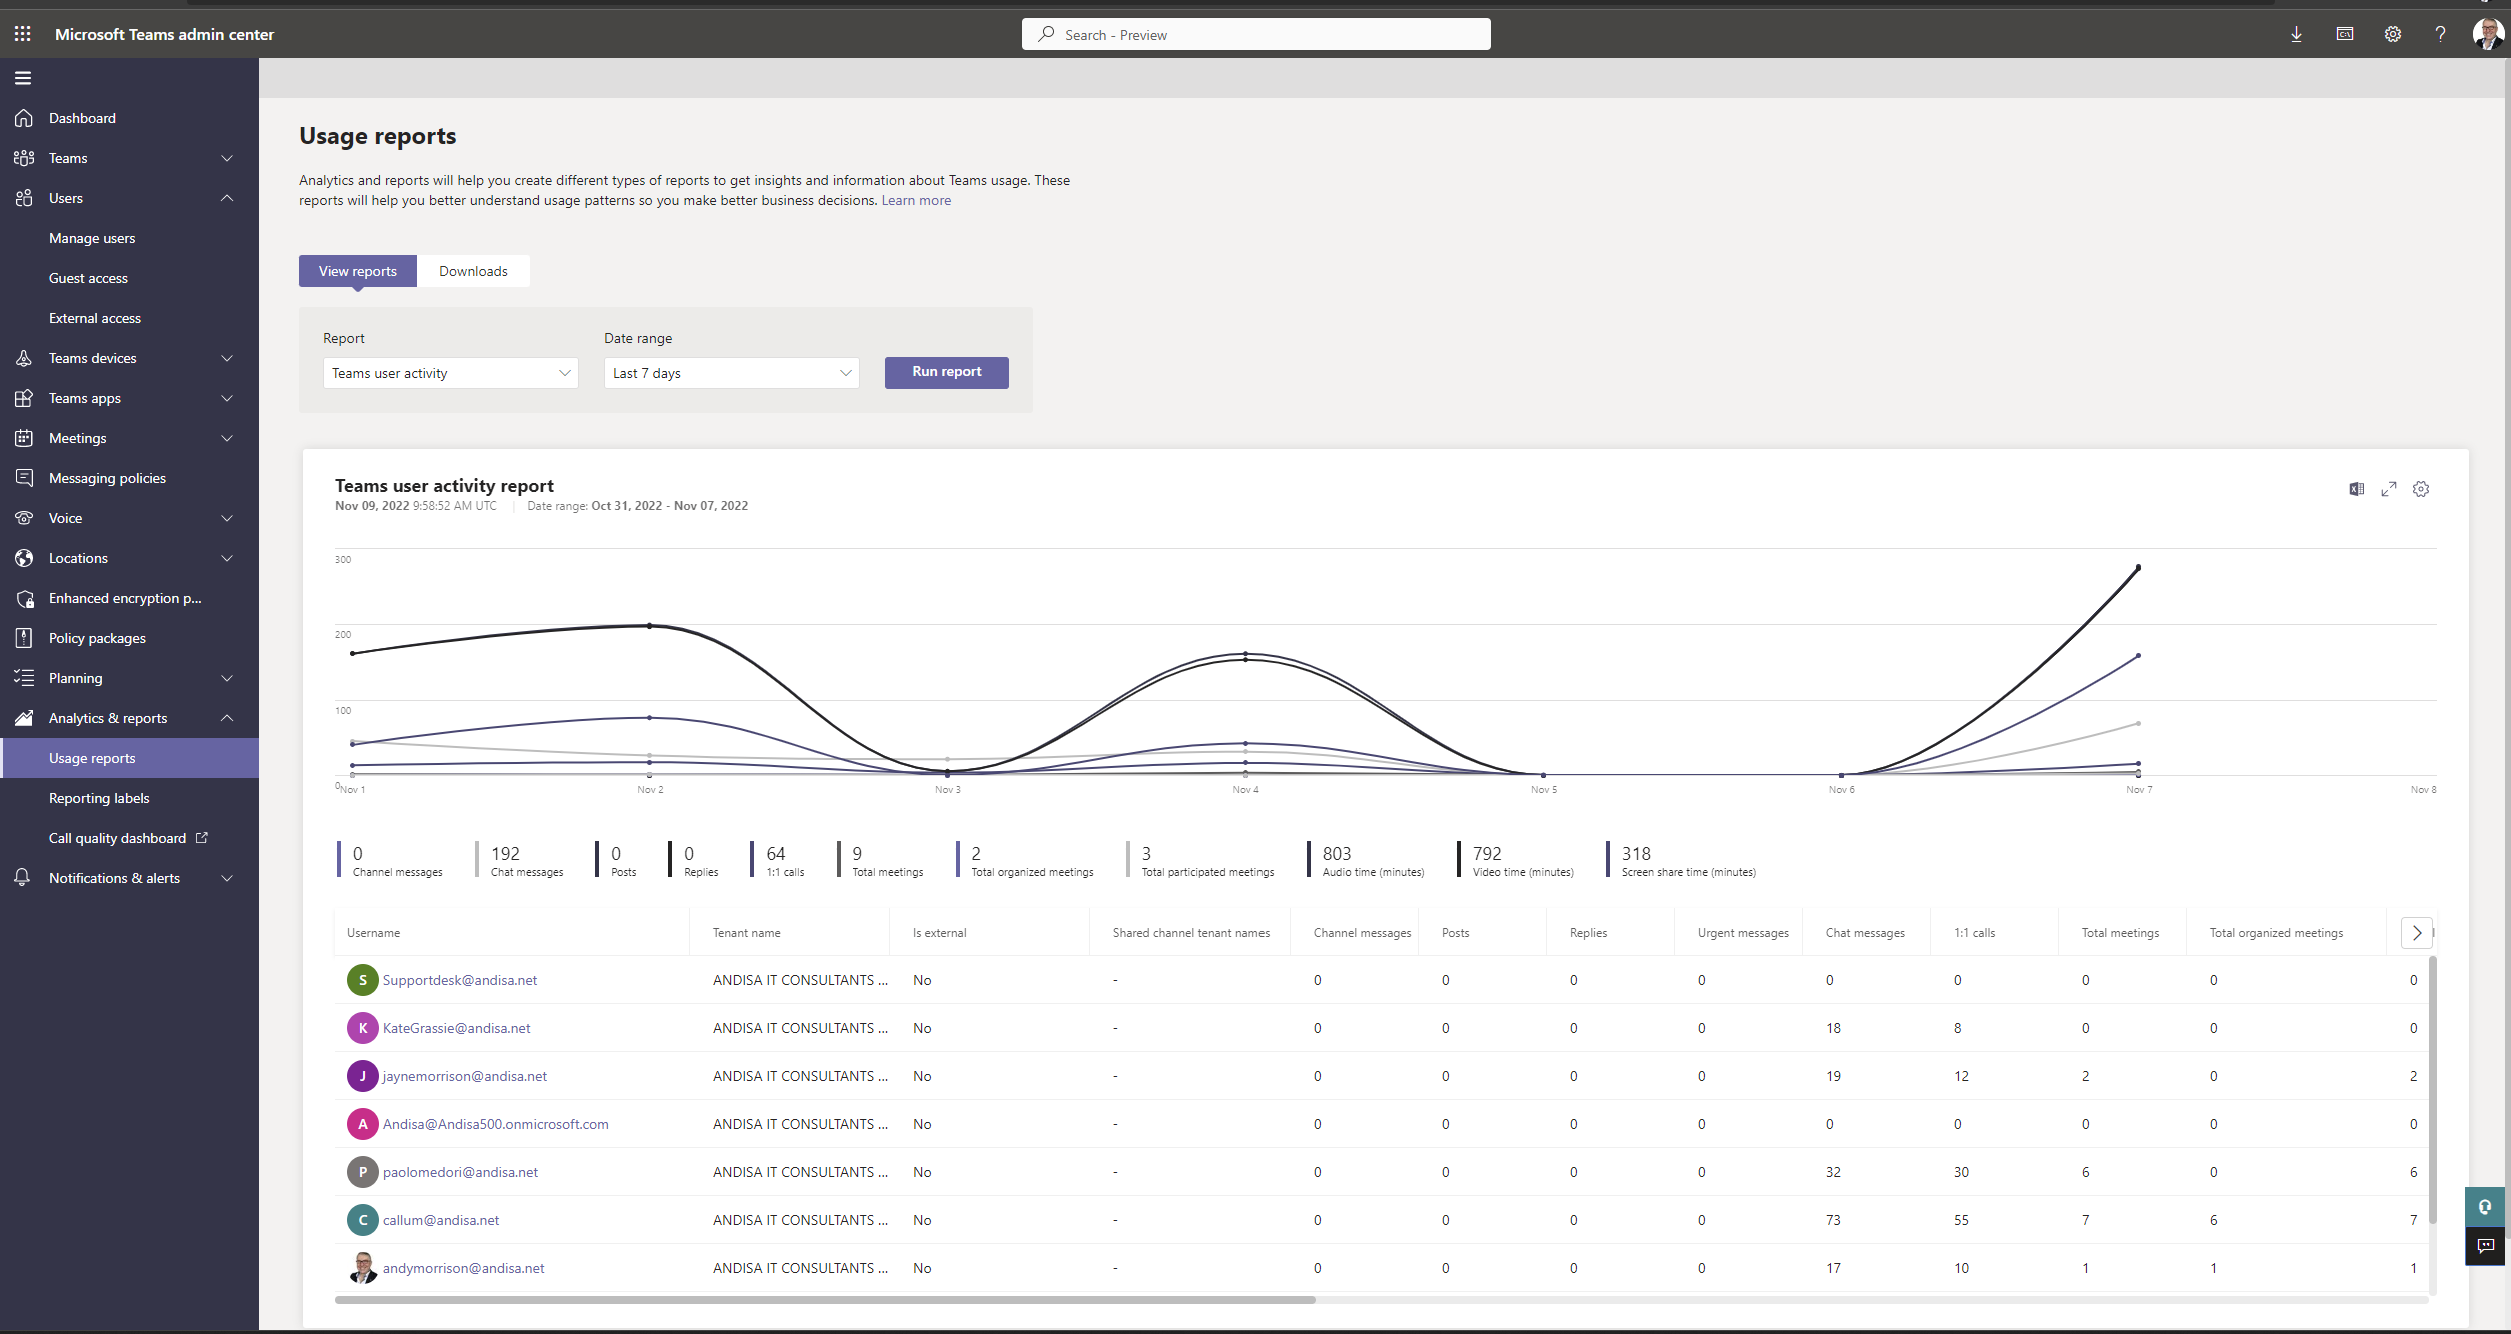
Task: Expand report to full screen icon
Action: tap(2389, 489)
